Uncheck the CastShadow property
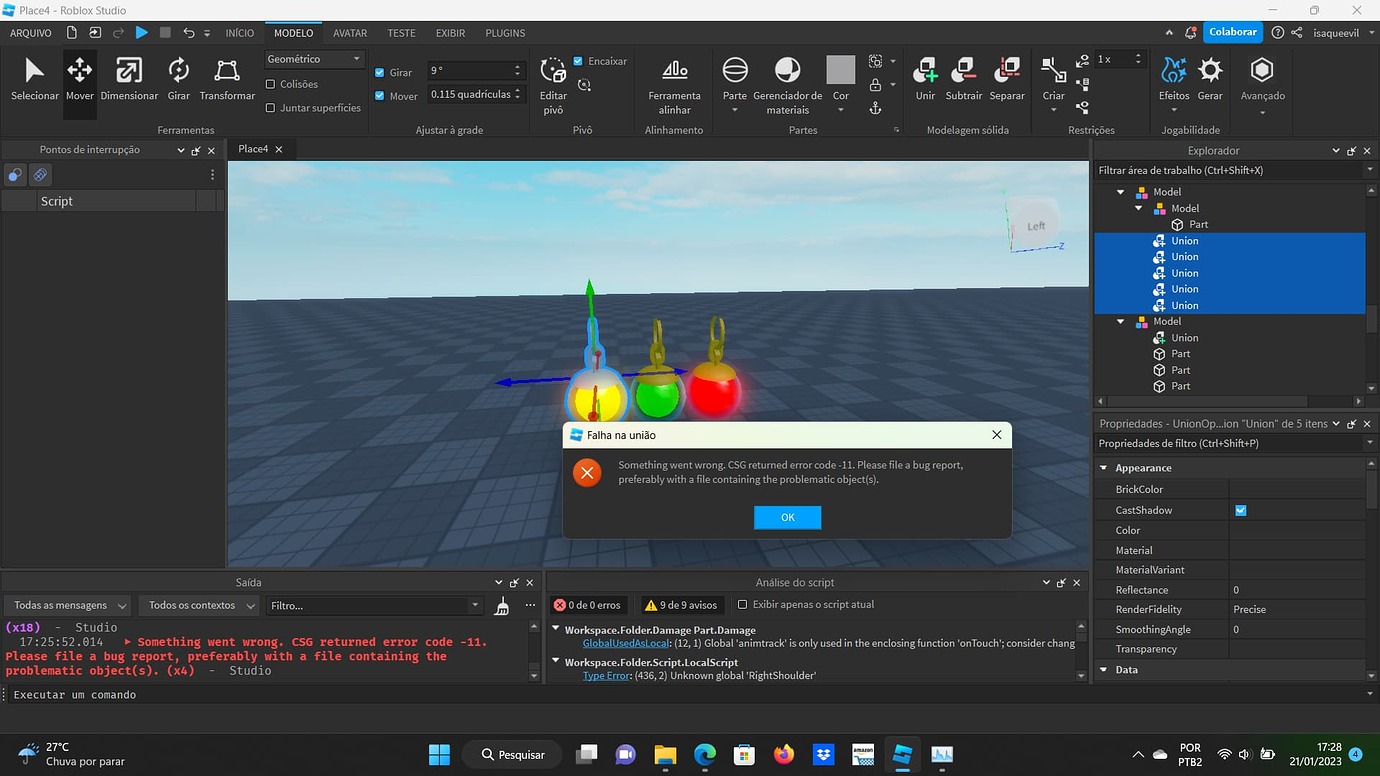This screenshot has width=1380, height=776. click(1241, 510)
